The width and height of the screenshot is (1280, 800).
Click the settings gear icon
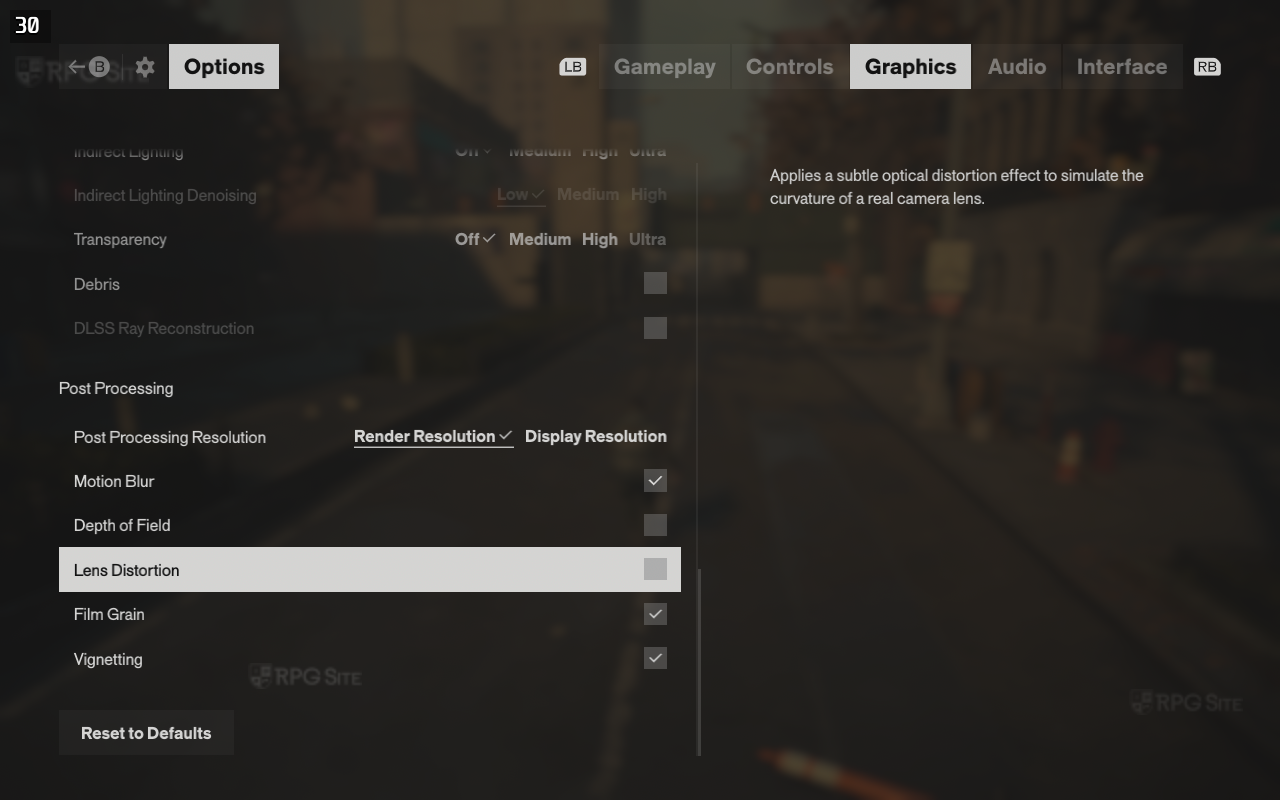pyautogui.click(x=145, y=67)
